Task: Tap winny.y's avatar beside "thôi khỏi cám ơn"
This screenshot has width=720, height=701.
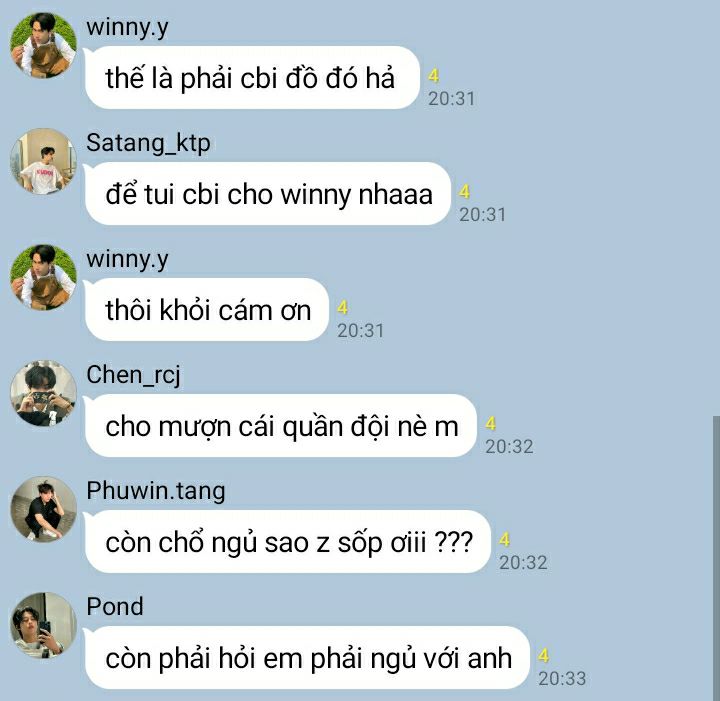Action: click(x=44, y=277)
